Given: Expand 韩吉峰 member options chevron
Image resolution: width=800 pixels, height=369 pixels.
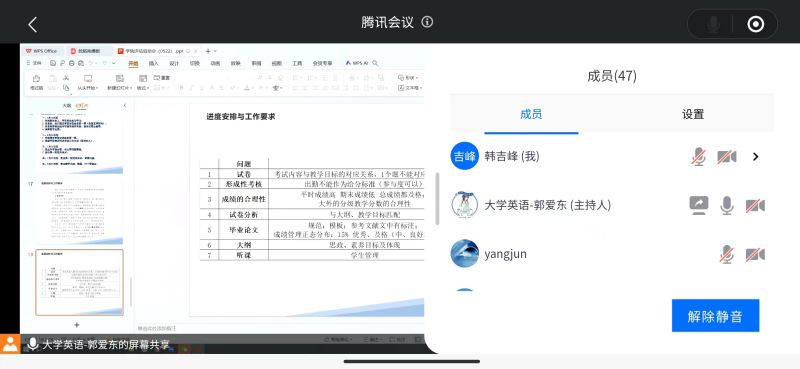Looking at the screenshot, I should tap(756, 157).
